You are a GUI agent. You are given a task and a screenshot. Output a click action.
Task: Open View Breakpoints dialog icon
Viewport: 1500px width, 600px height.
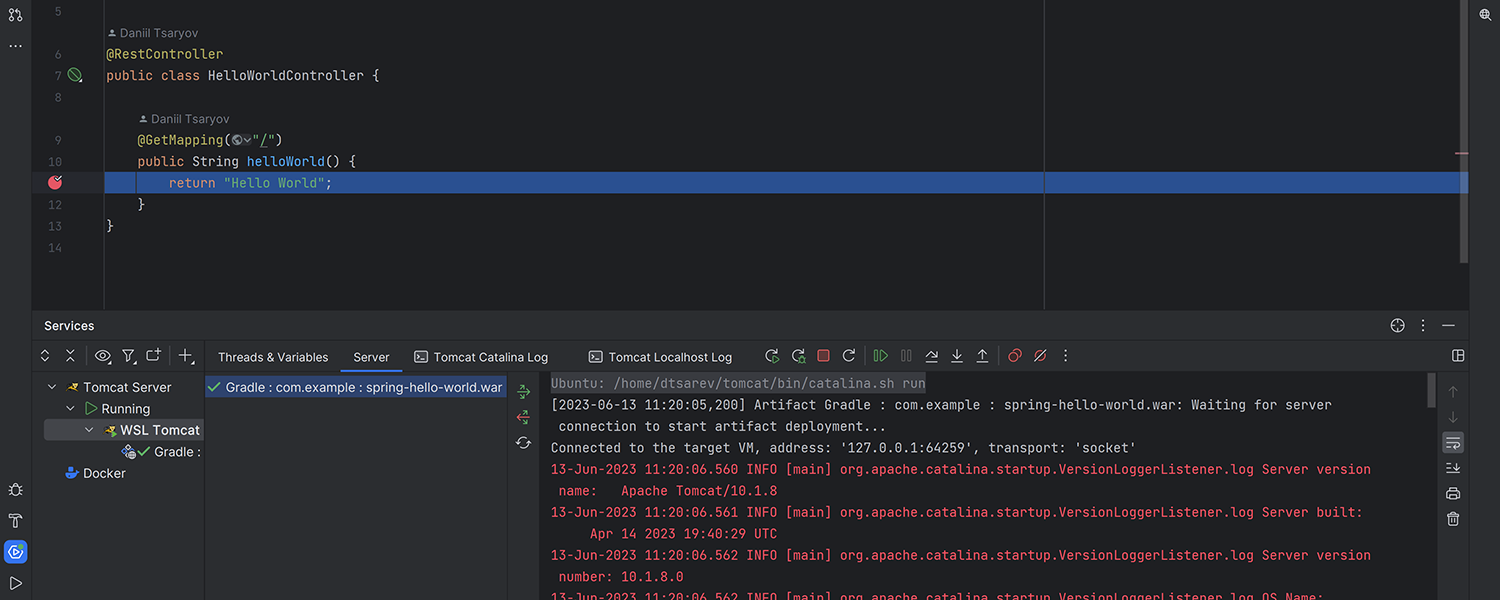point(1015,356)
